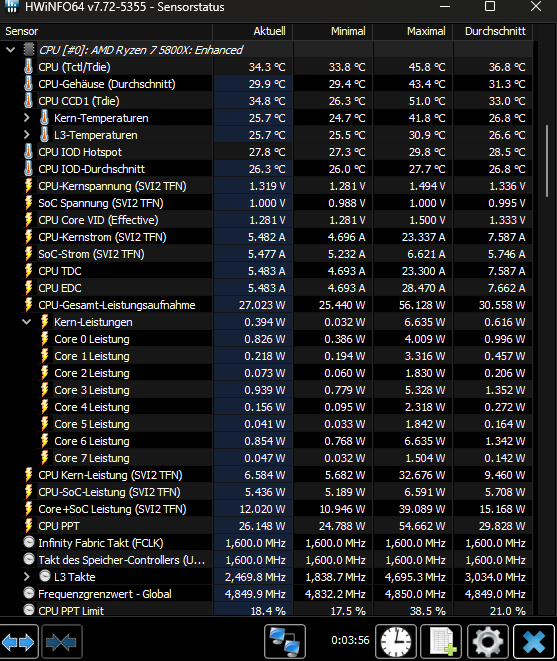Click the 1.494 V maximal core voltage
Viewport: 557px width, 661px height.
click(x=427, y=186)
